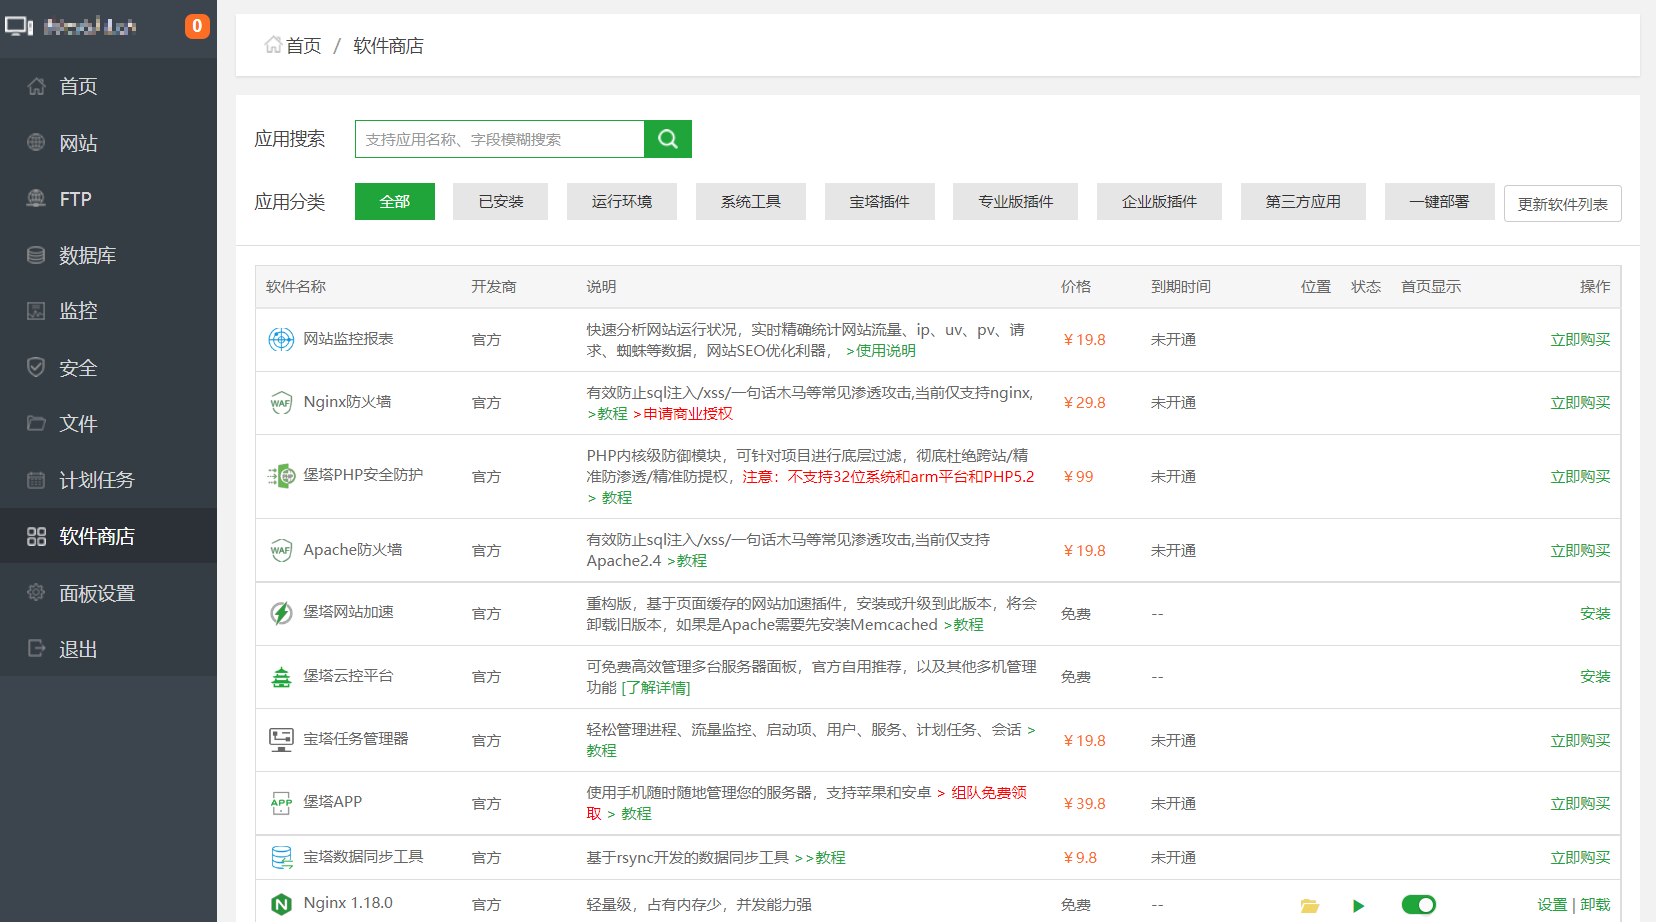Open 组队免费领取 link for 堡塔APP
The width and height of the screenshot is (1656, 922).
tap(807, 803)
